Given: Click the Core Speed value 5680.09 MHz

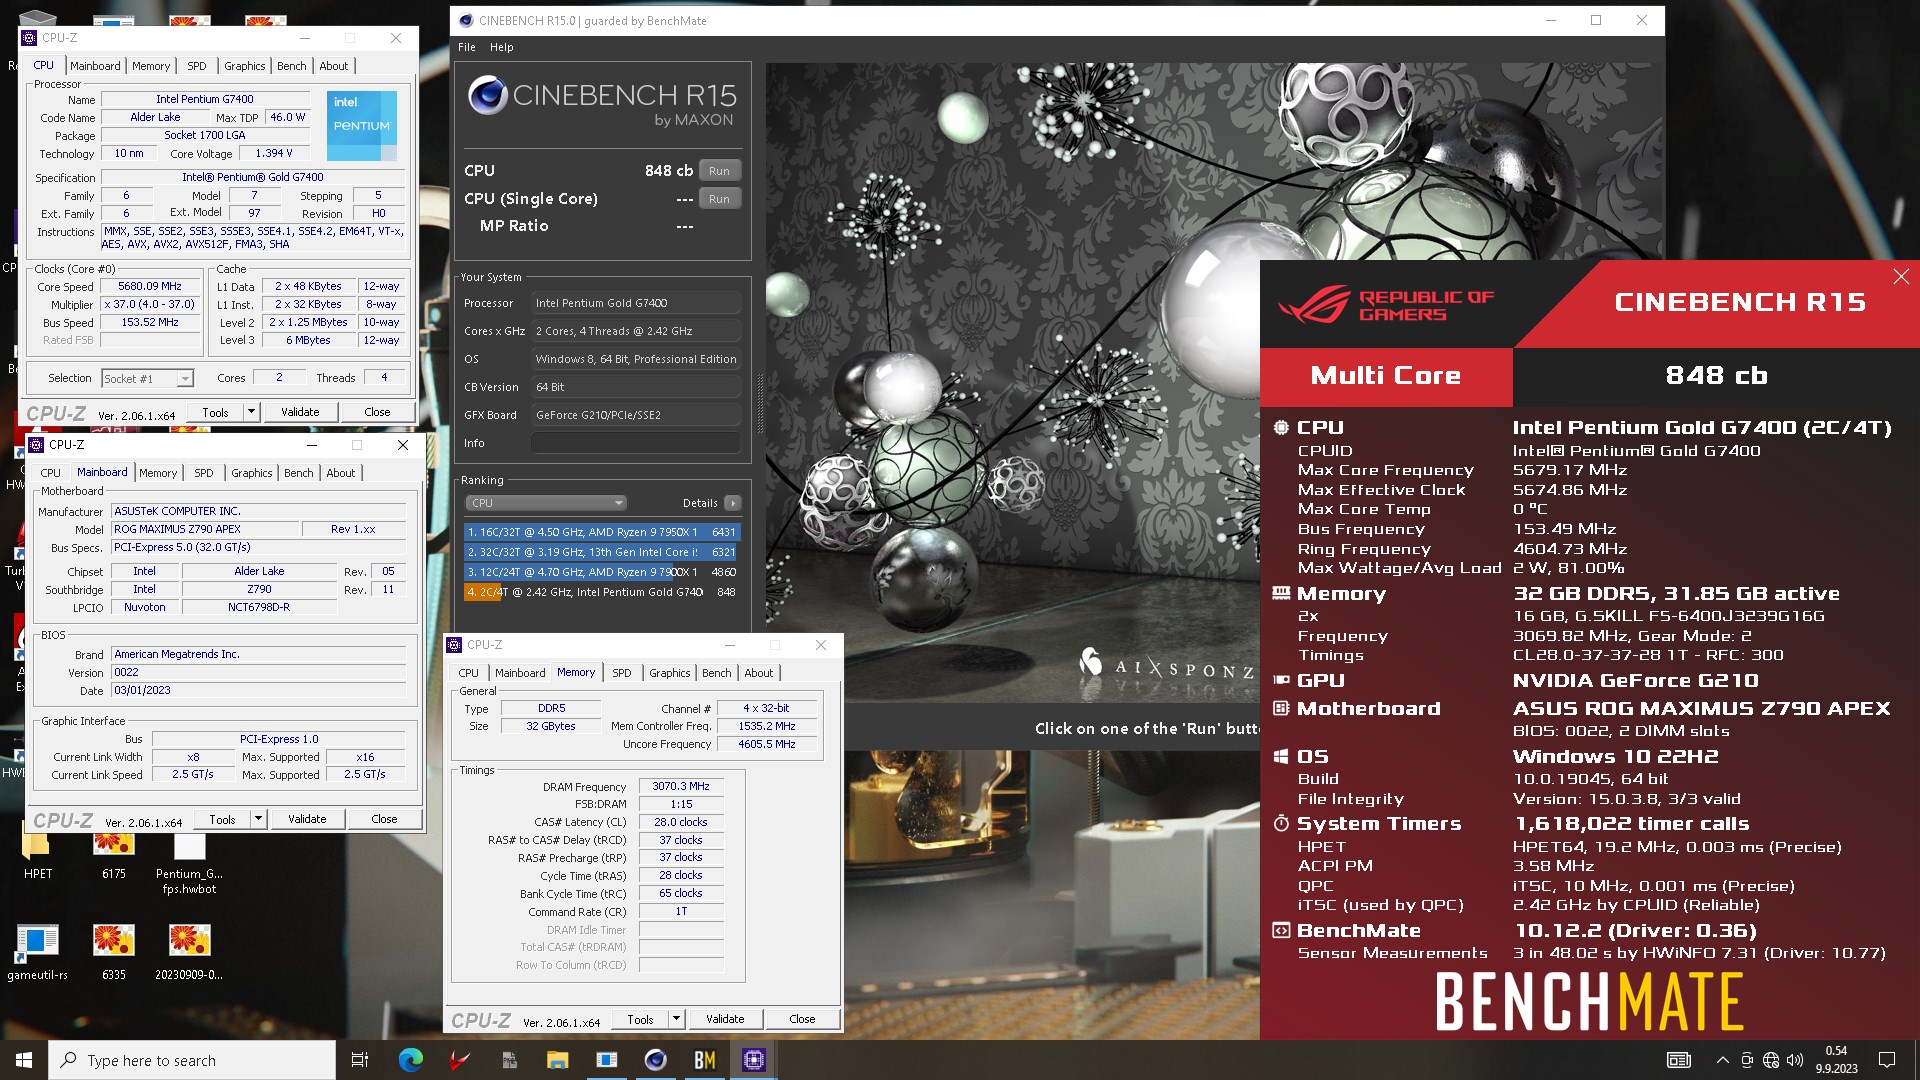Looking at the screenshot, I should tap(150, 286).
